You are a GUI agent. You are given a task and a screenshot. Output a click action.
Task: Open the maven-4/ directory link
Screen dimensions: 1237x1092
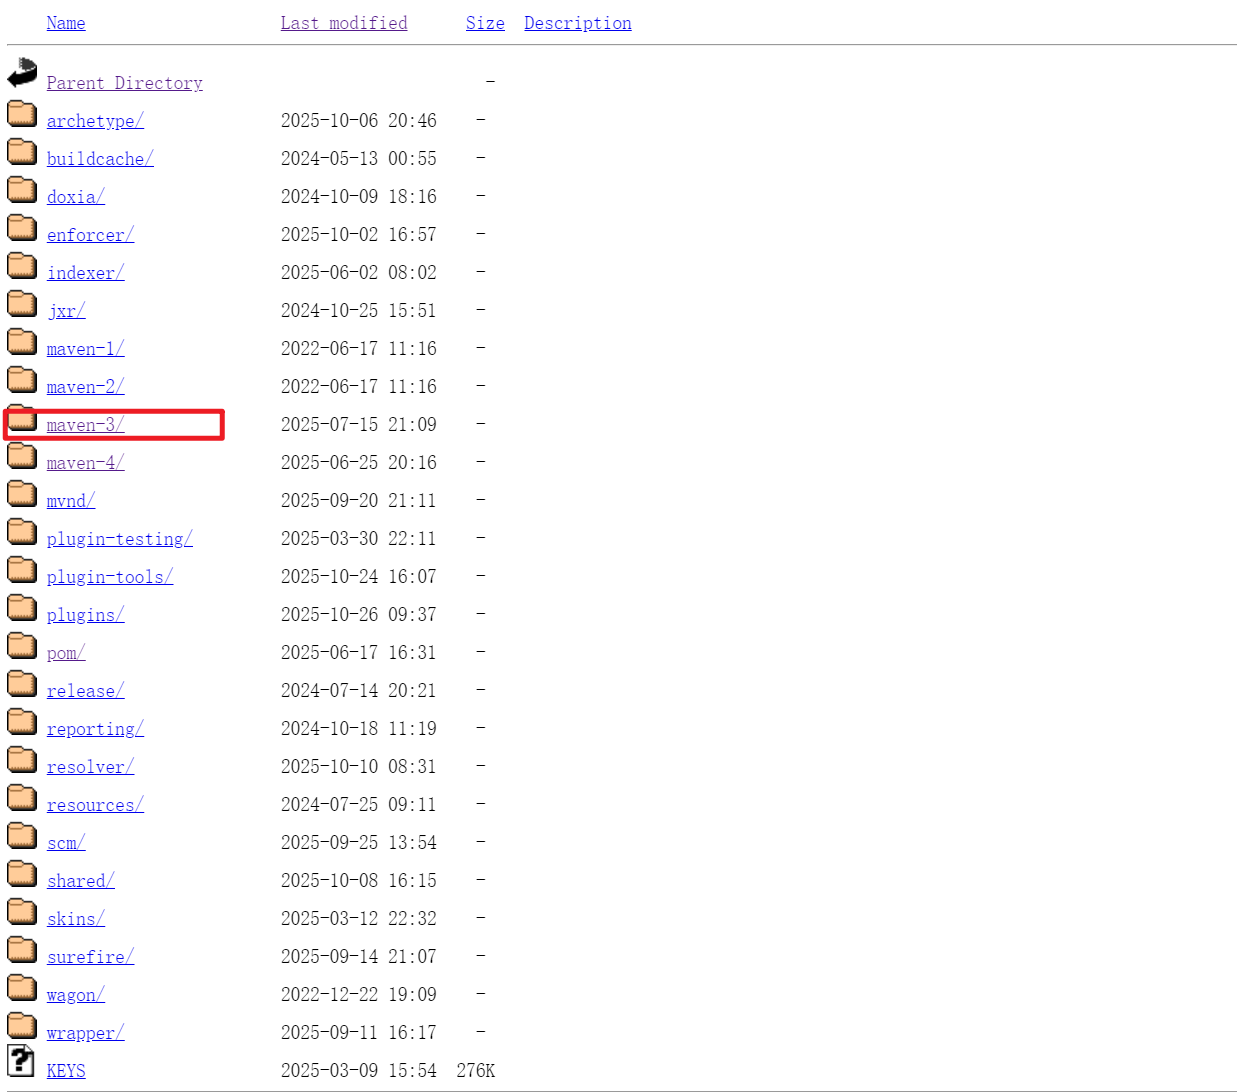pos(85,463)
